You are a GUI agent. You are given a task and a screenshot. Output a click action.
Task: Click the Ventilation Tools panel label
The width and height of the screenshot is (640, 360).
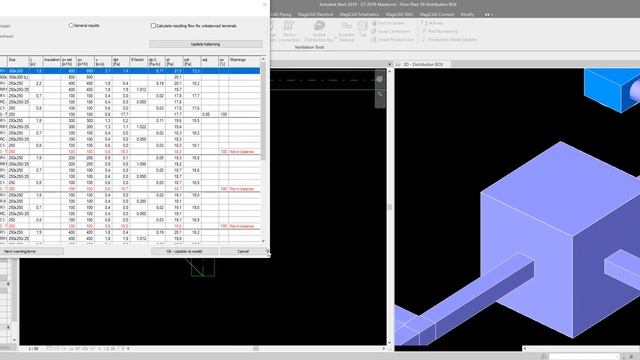pos(309,47)
